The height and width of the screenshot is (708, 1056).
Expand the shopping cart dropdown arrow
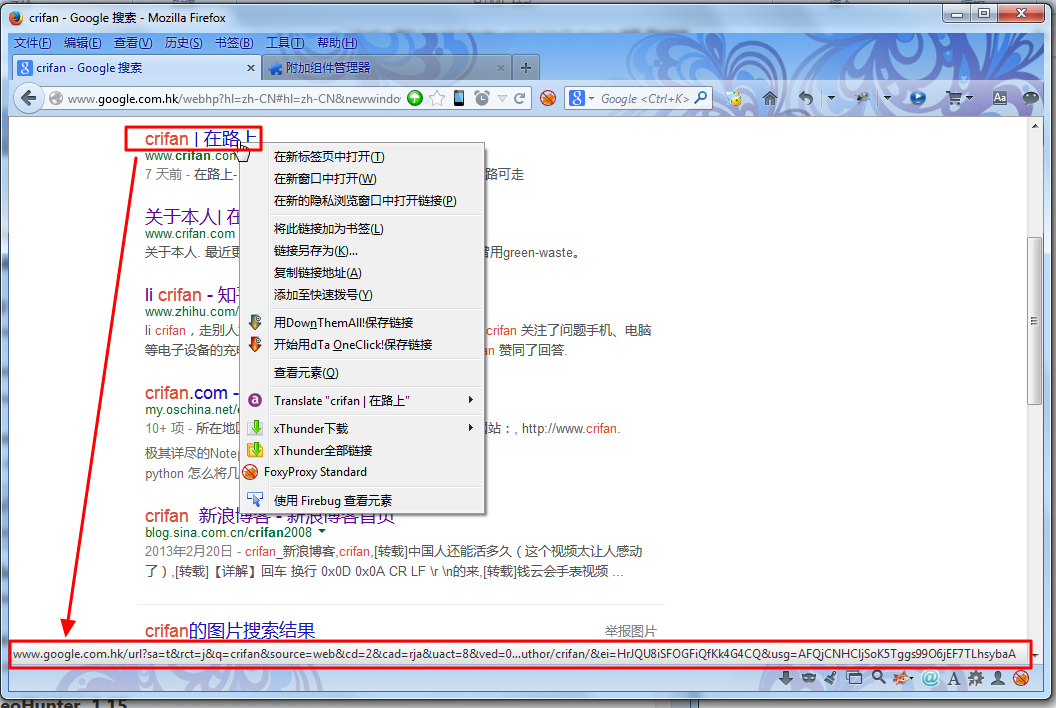coord(969,98)
